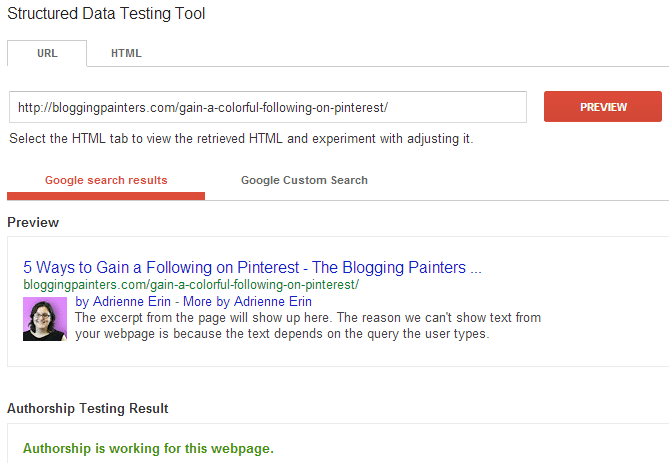This screenshot has width=669, height=463.
Task: Open the 'by Adrienne Erin' author link
Action: (123, 302)
